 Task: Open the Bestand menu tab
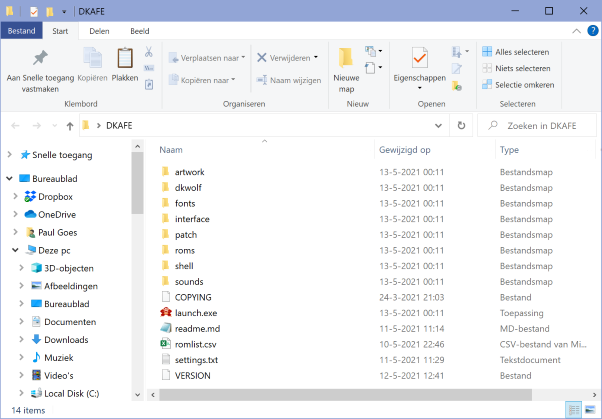pos(22,31)
